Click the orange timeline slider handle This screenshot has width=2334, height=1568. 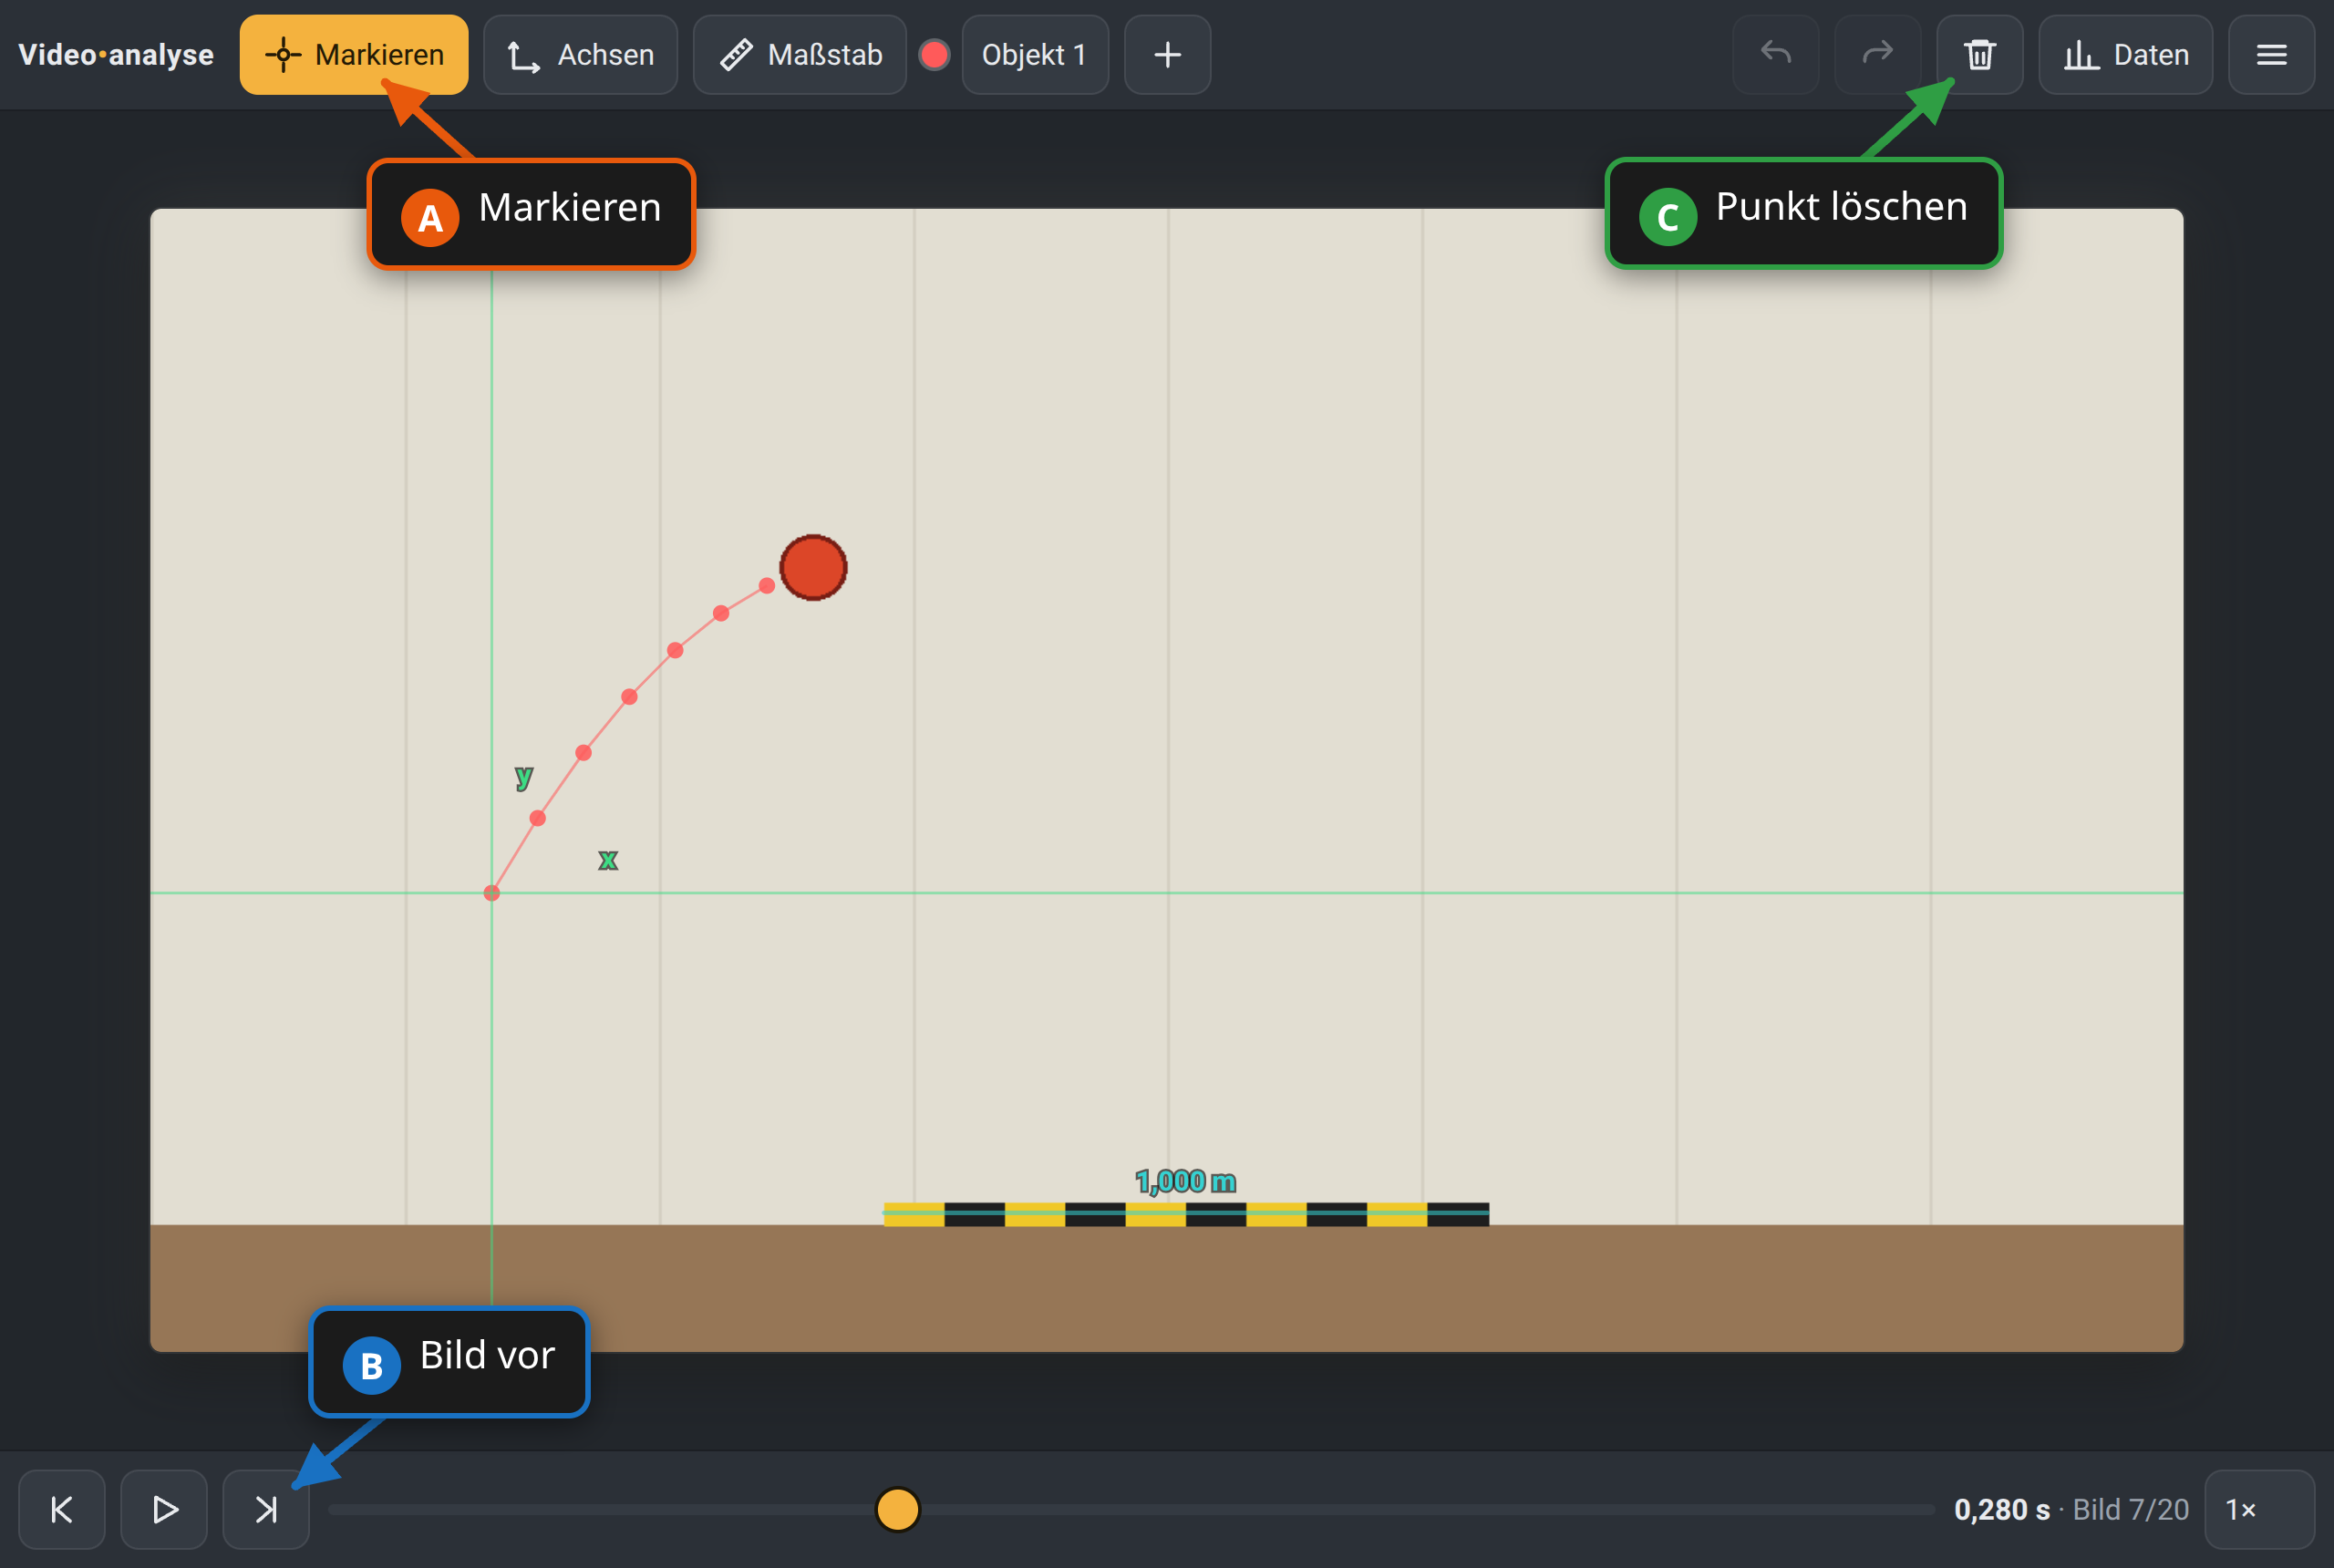[897, 1509]
